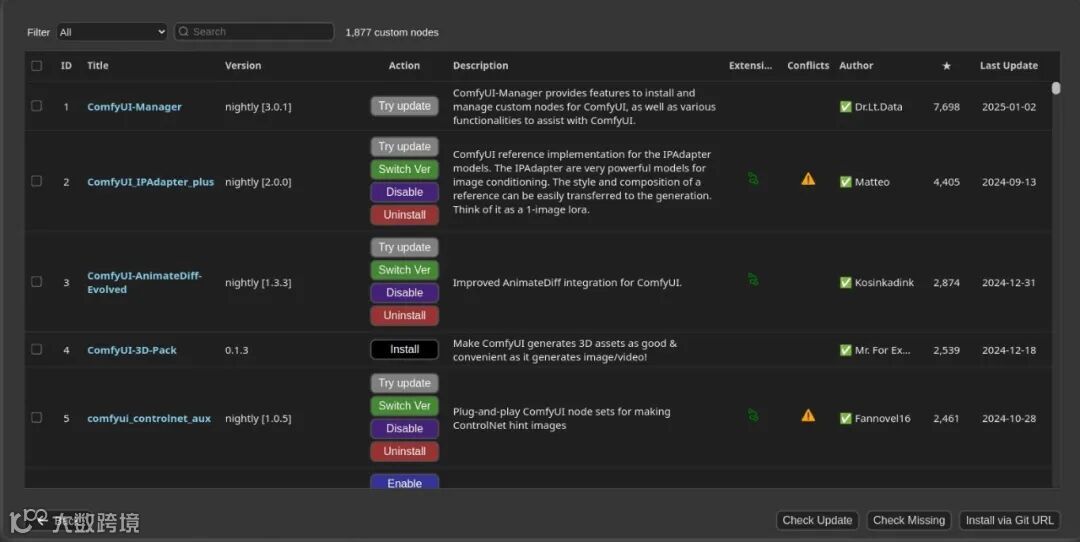This screenshot has width=1080, height=542.
Task: Click the date 2024-12-18
Action: click(x=1009, y=350)
